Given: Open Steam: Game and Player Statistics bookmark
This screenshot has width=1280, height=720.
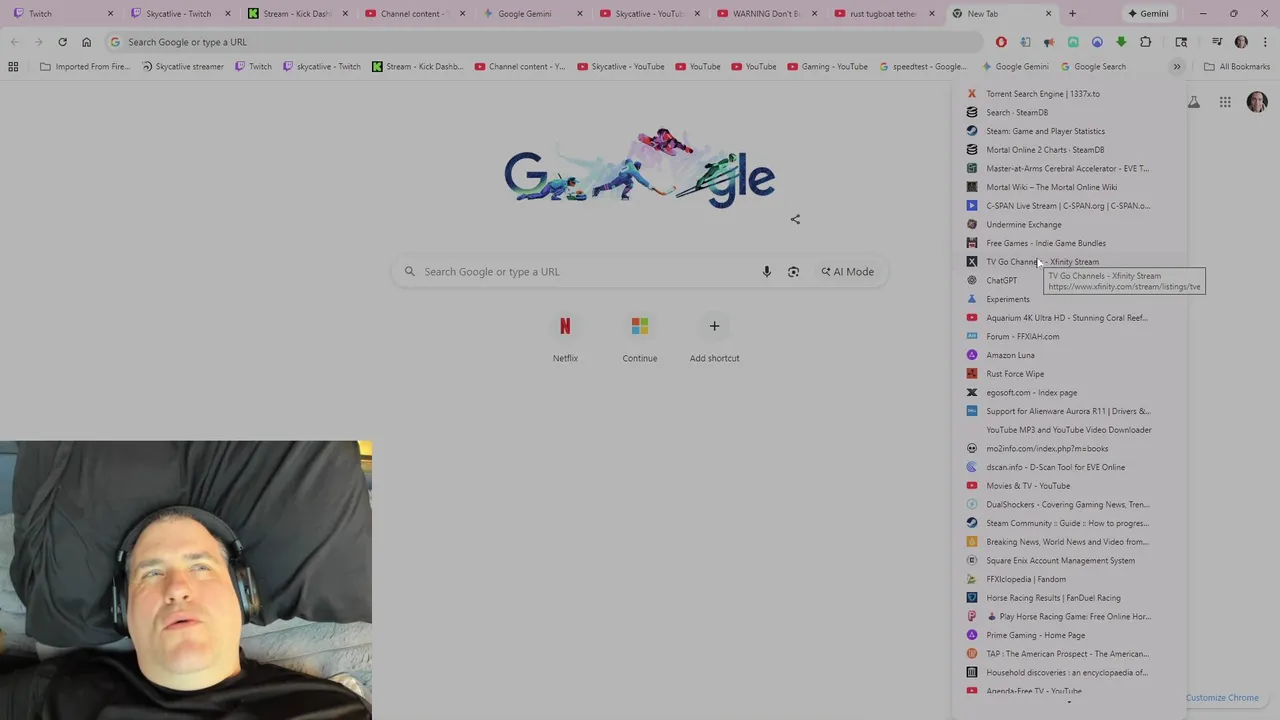Looking at the screenshot, I should click(1069, 131).
